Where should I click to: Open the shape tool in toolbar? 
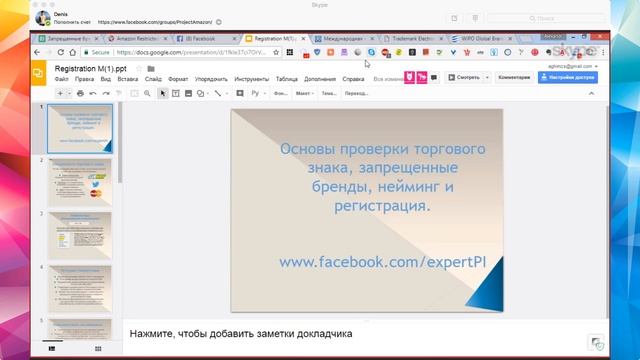click(200, 93)
